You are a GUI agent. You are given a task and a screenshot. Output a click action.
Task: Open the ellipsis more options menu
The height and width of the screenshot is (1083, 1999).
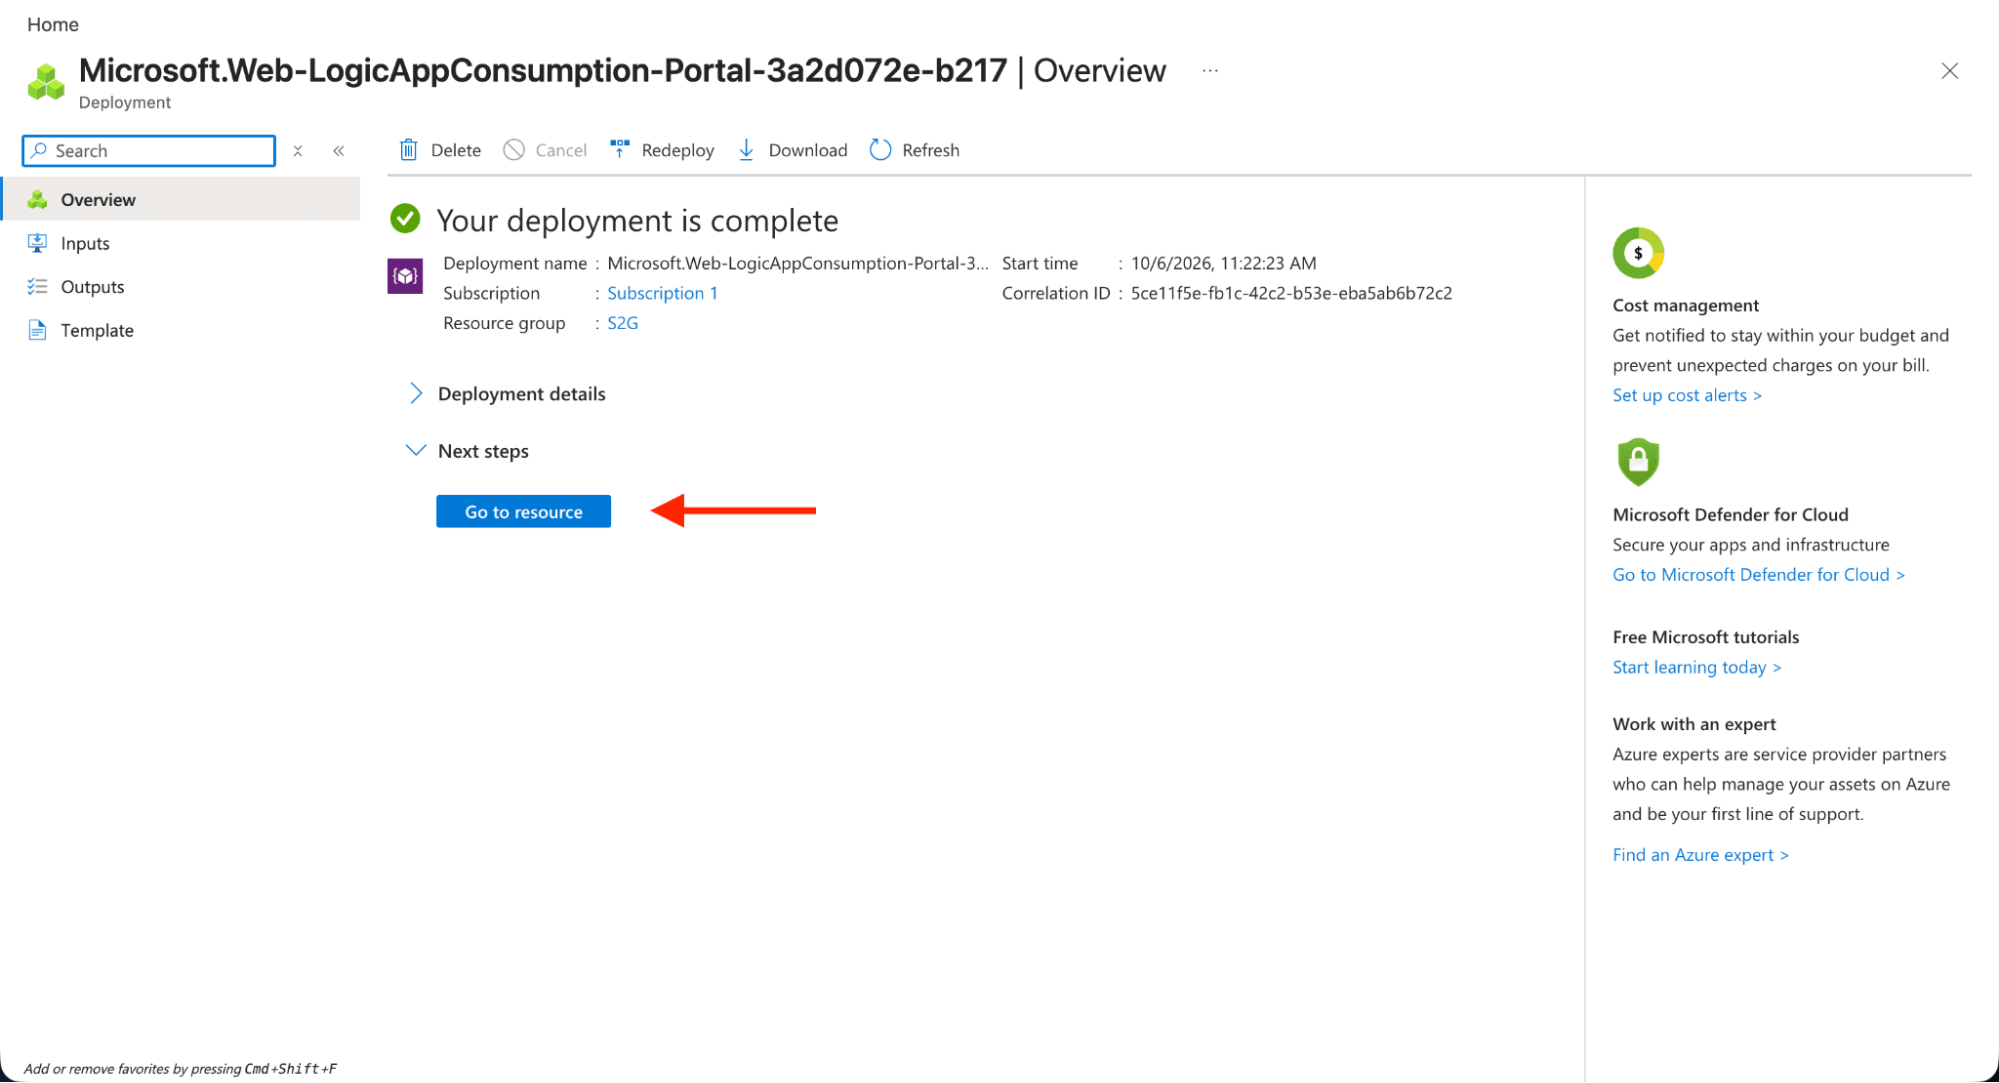tap(1210, 71)
